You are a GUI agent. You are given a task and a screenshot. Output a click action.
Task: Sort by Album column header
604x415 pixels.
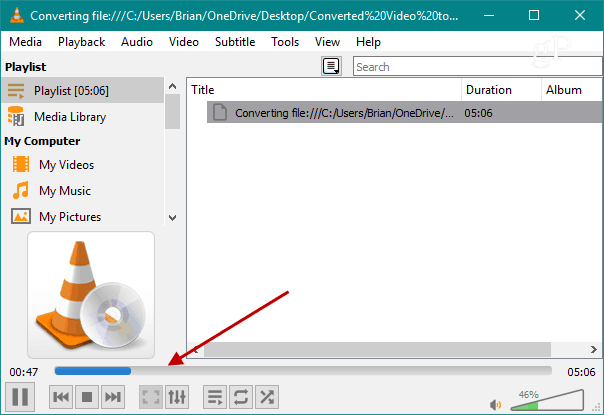[x=572, y=90]
